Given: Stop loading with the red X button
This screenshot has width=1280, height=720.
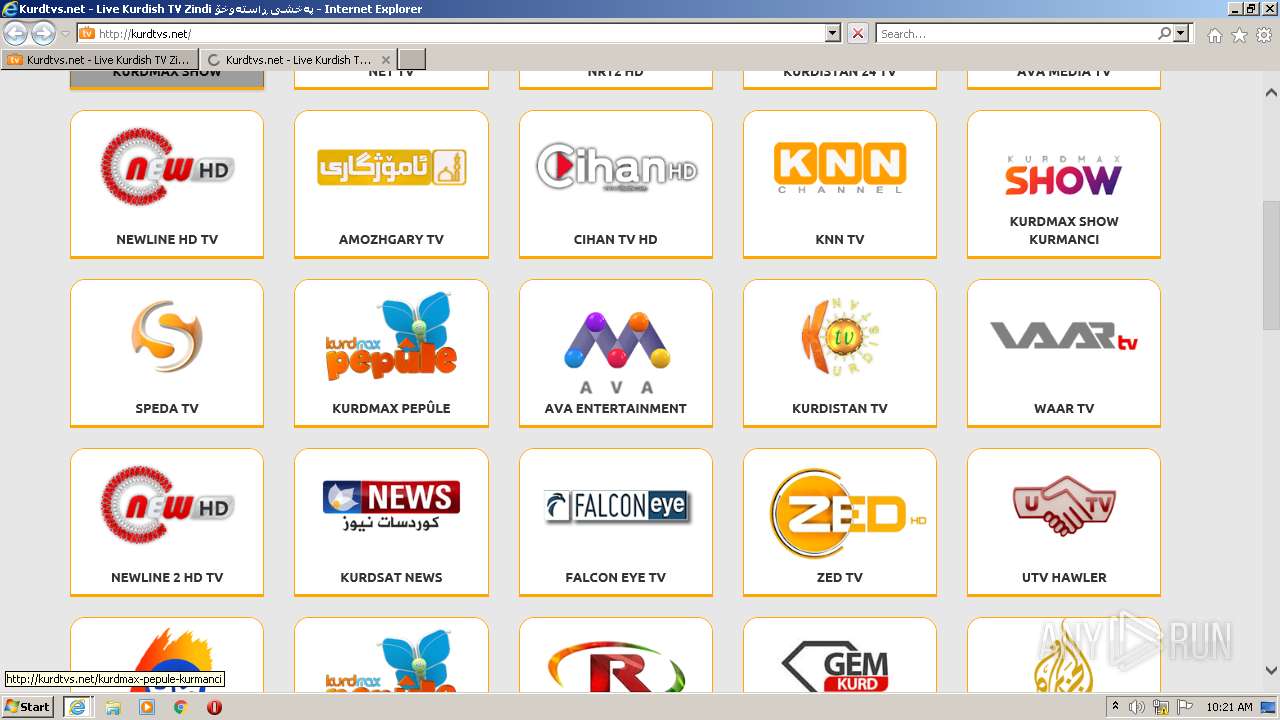Looking at the screenshot, I should click(858, 33).
